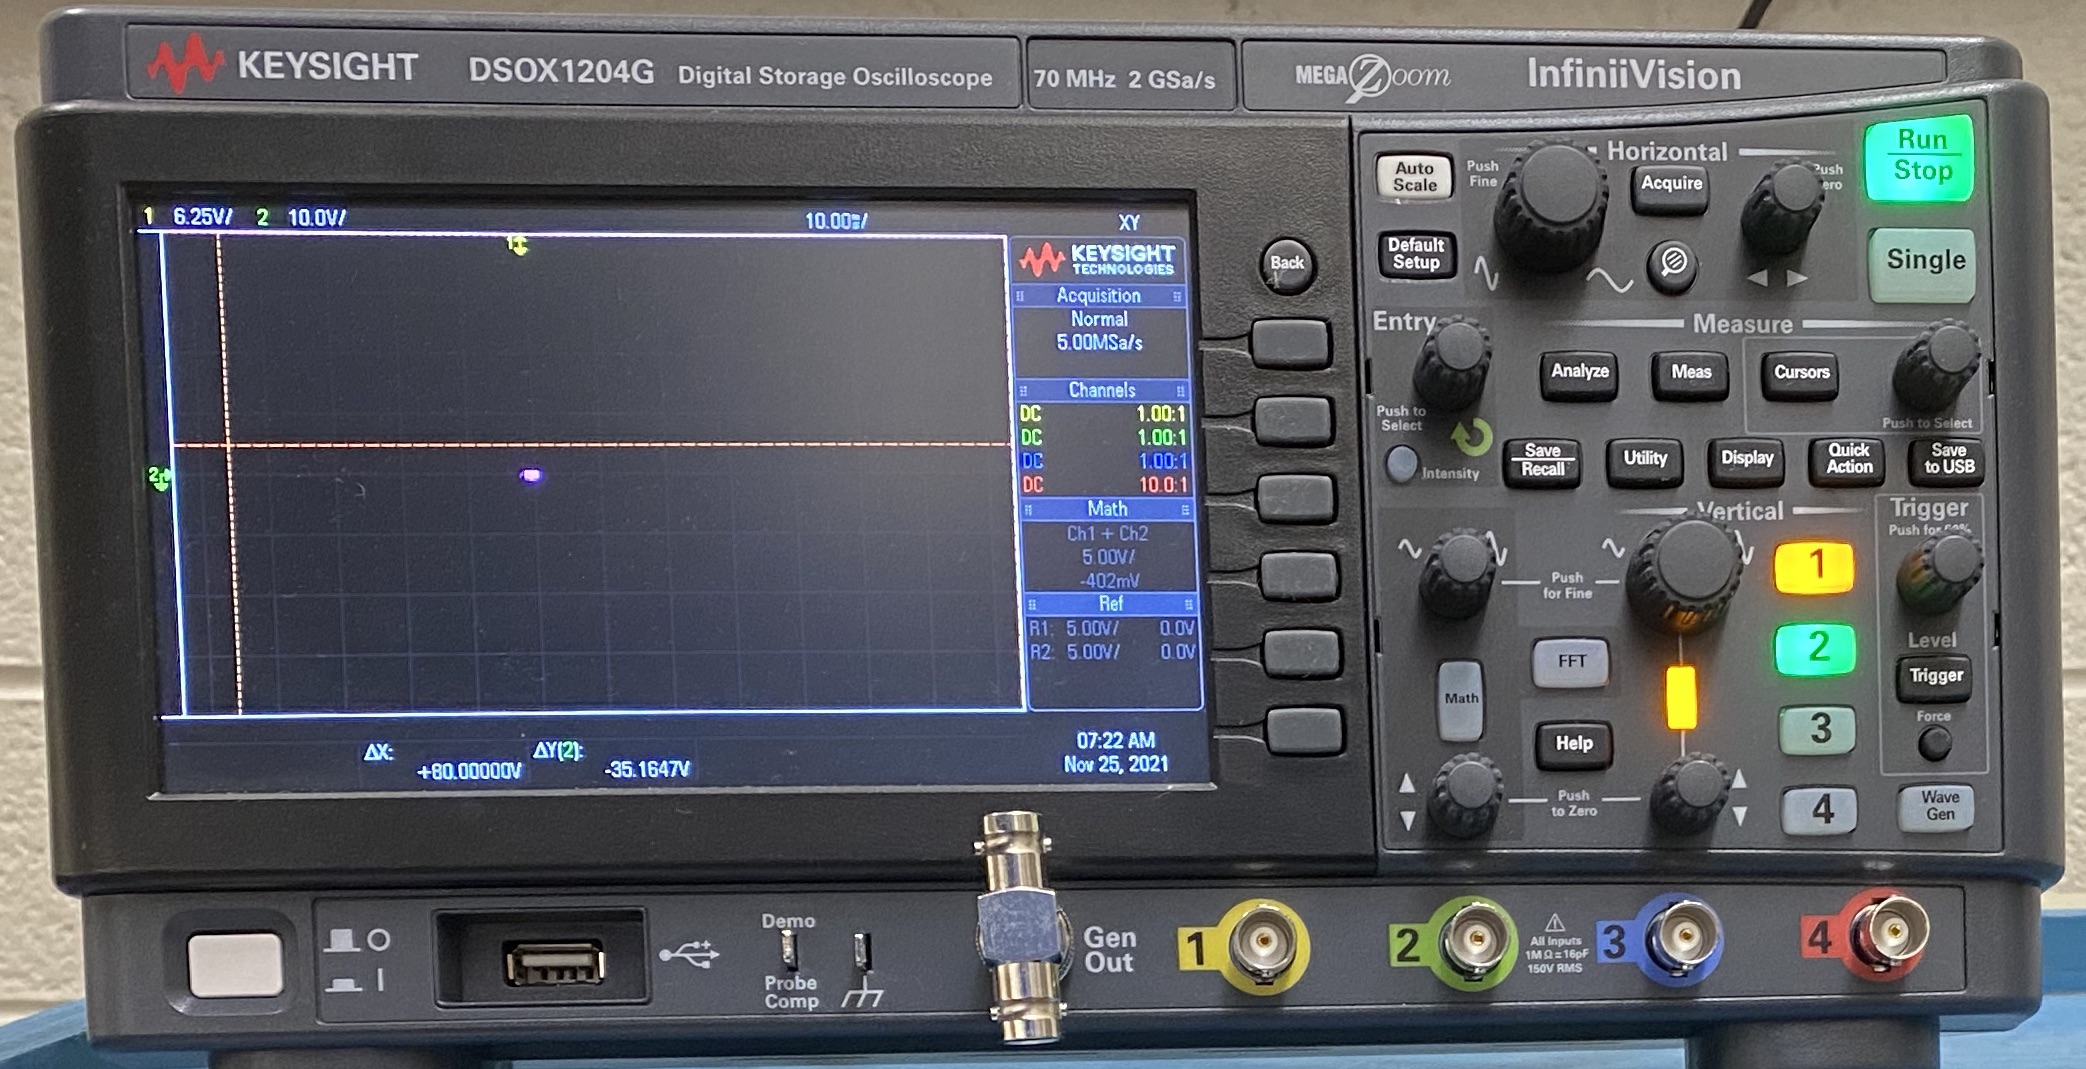
Task: Click the bottom softkey beside the clock
Action: [1305, 731]
